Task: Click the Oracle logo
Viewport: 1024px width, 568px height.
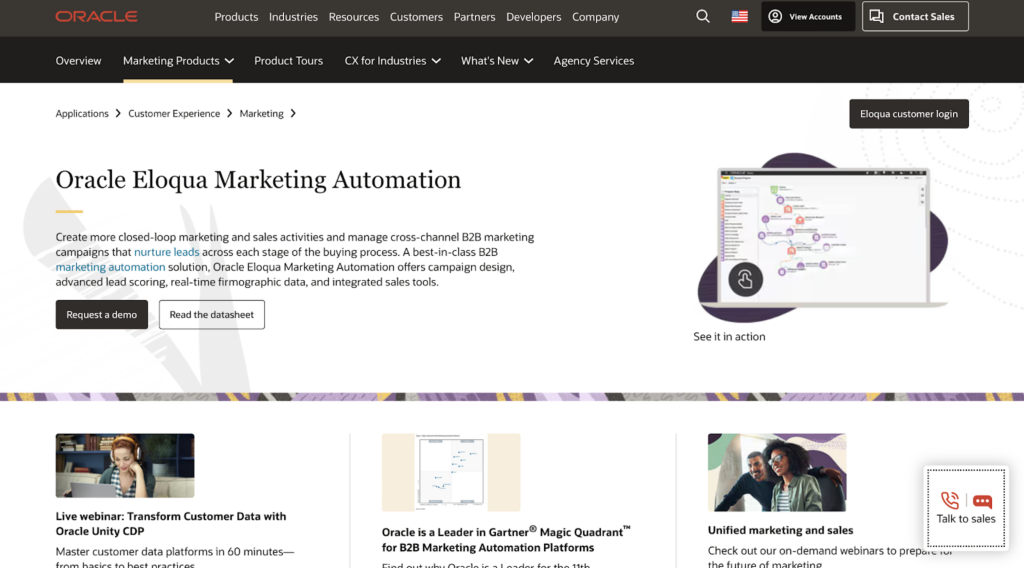Action: pos(96,16)
